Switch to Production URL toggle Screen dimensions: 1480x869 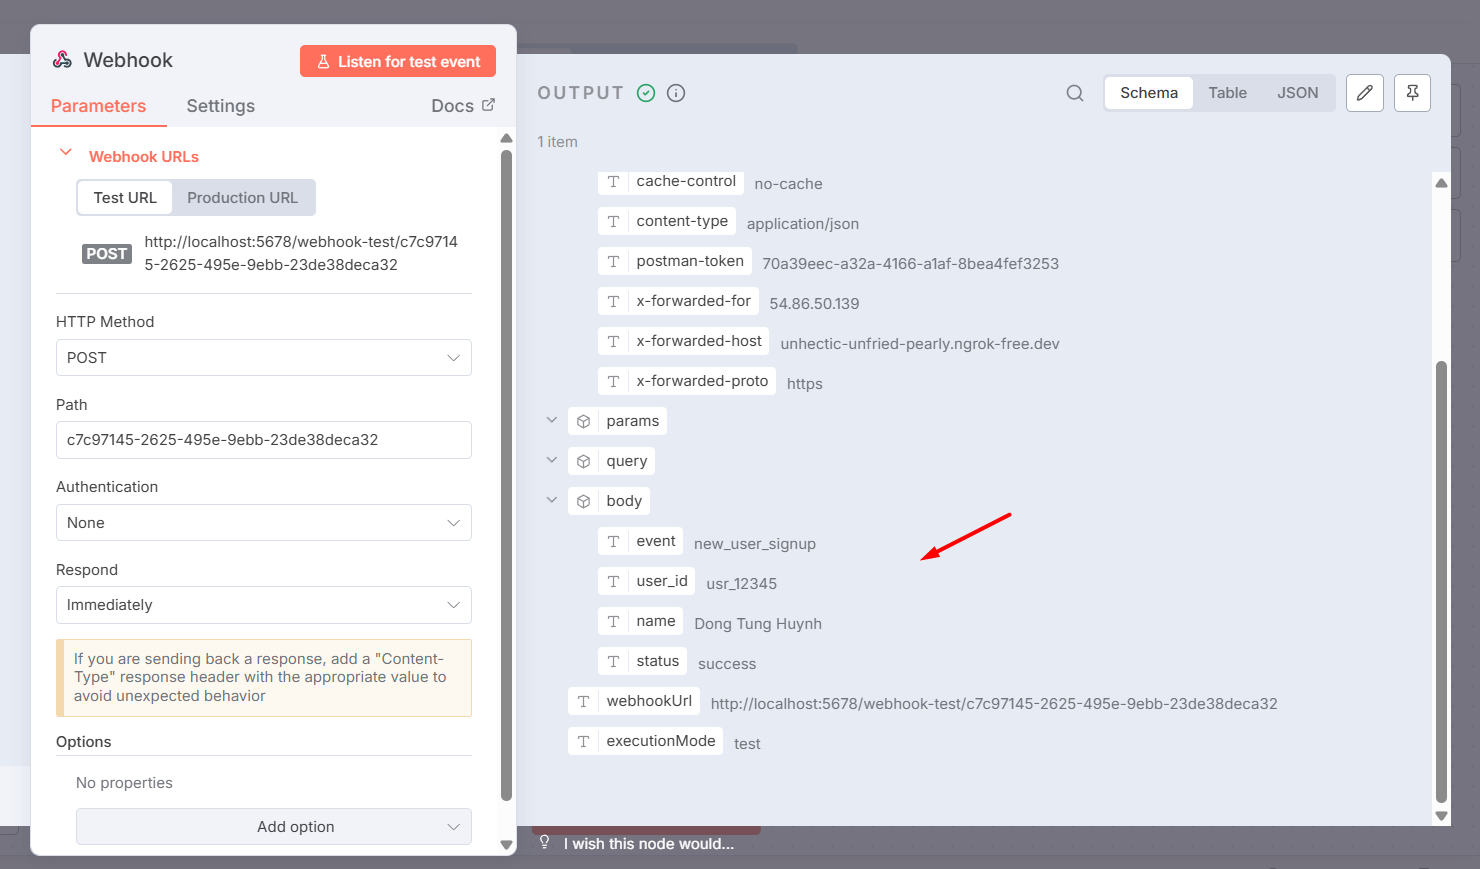(242, 198)
